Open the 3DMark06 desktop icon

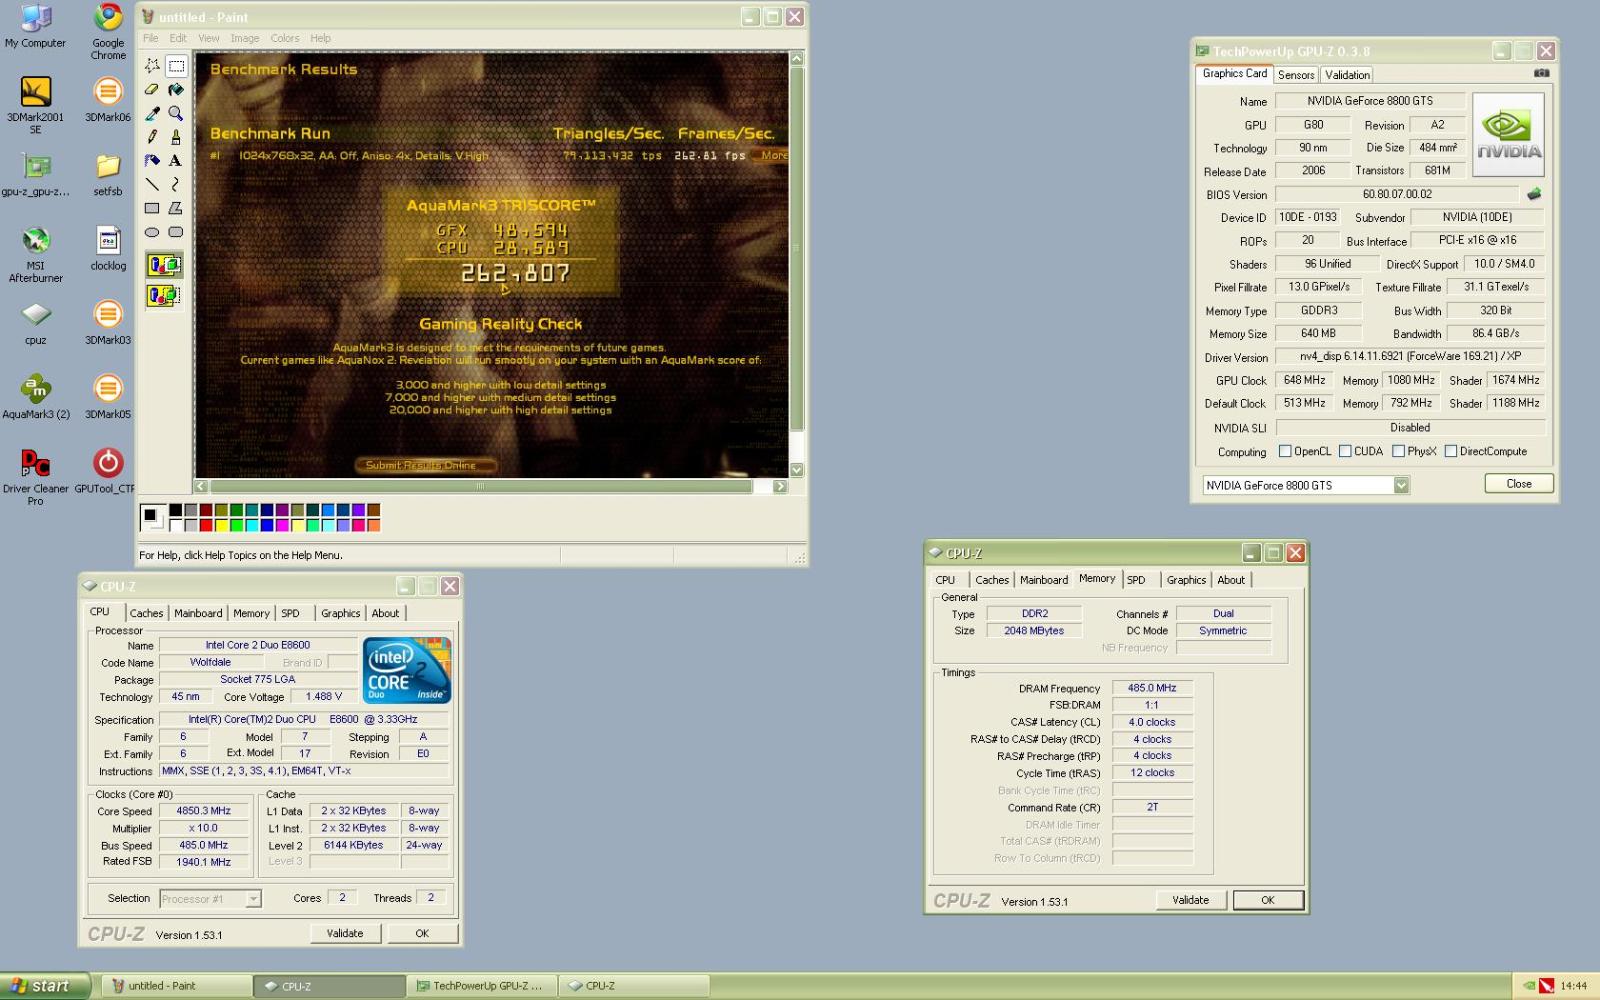point(108,100)
